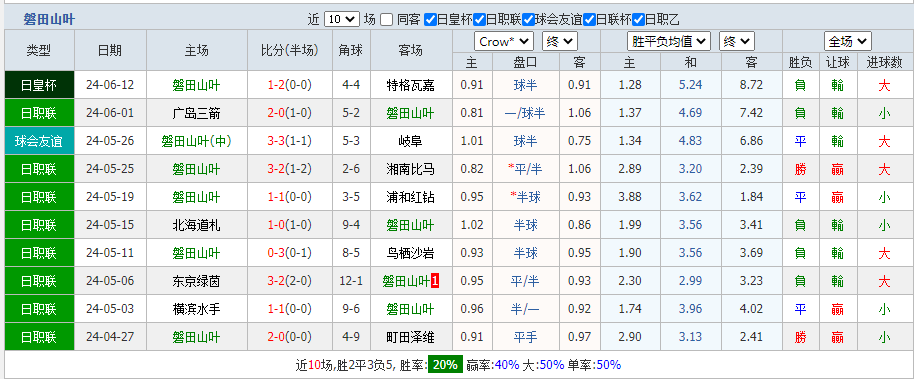Screen dimensions: 914x379
Task: Click the 贏 handicap result in 町田泽维 row
Action: (838, 338)
